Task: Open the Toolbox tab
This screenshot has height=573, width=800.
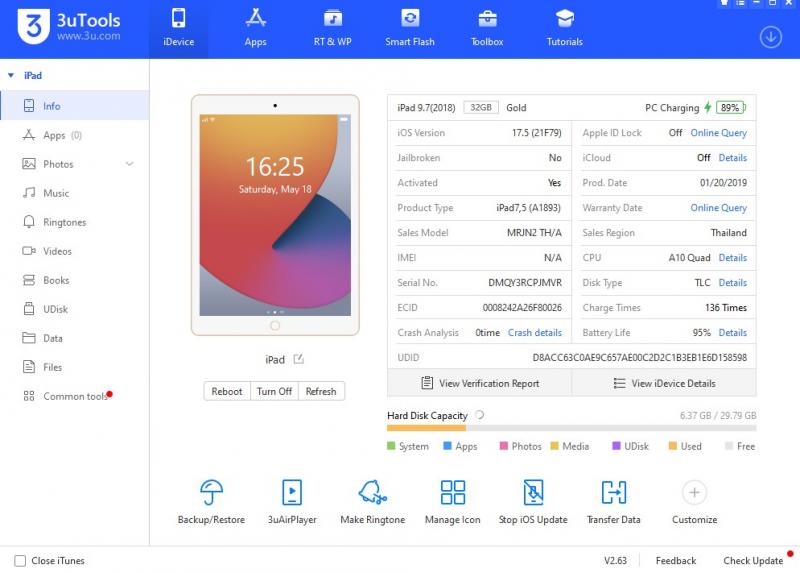Action: pos(487,29)
